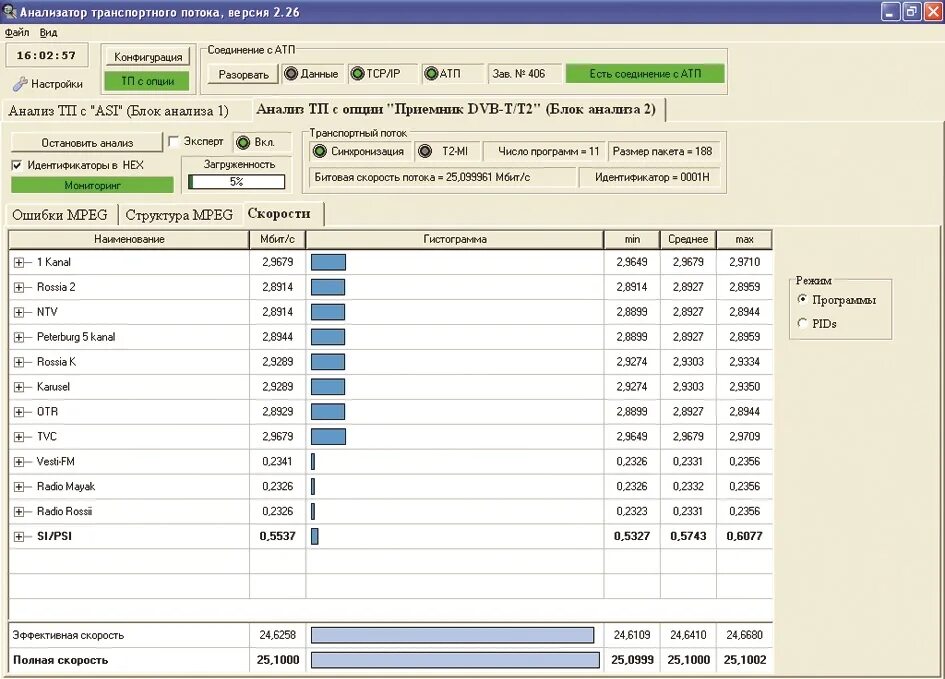Click the Данные status indicator LED
Screen dimensions: 945x679
pos(291,74)
